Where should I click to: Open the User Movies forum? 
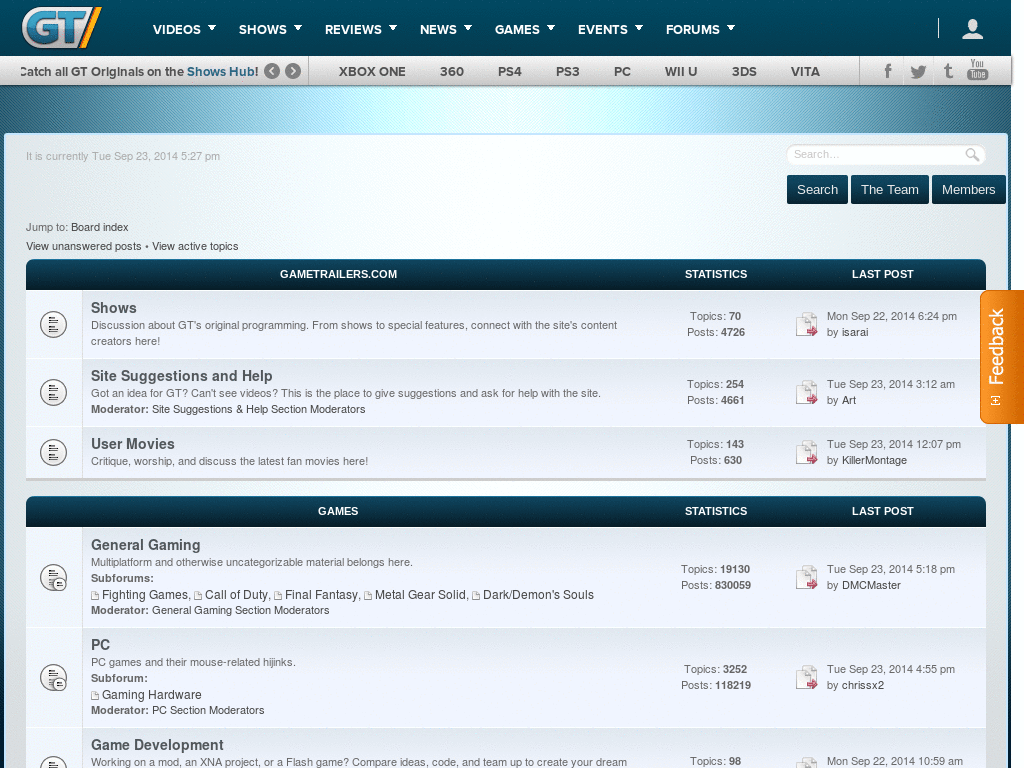[x=133, y=443]
